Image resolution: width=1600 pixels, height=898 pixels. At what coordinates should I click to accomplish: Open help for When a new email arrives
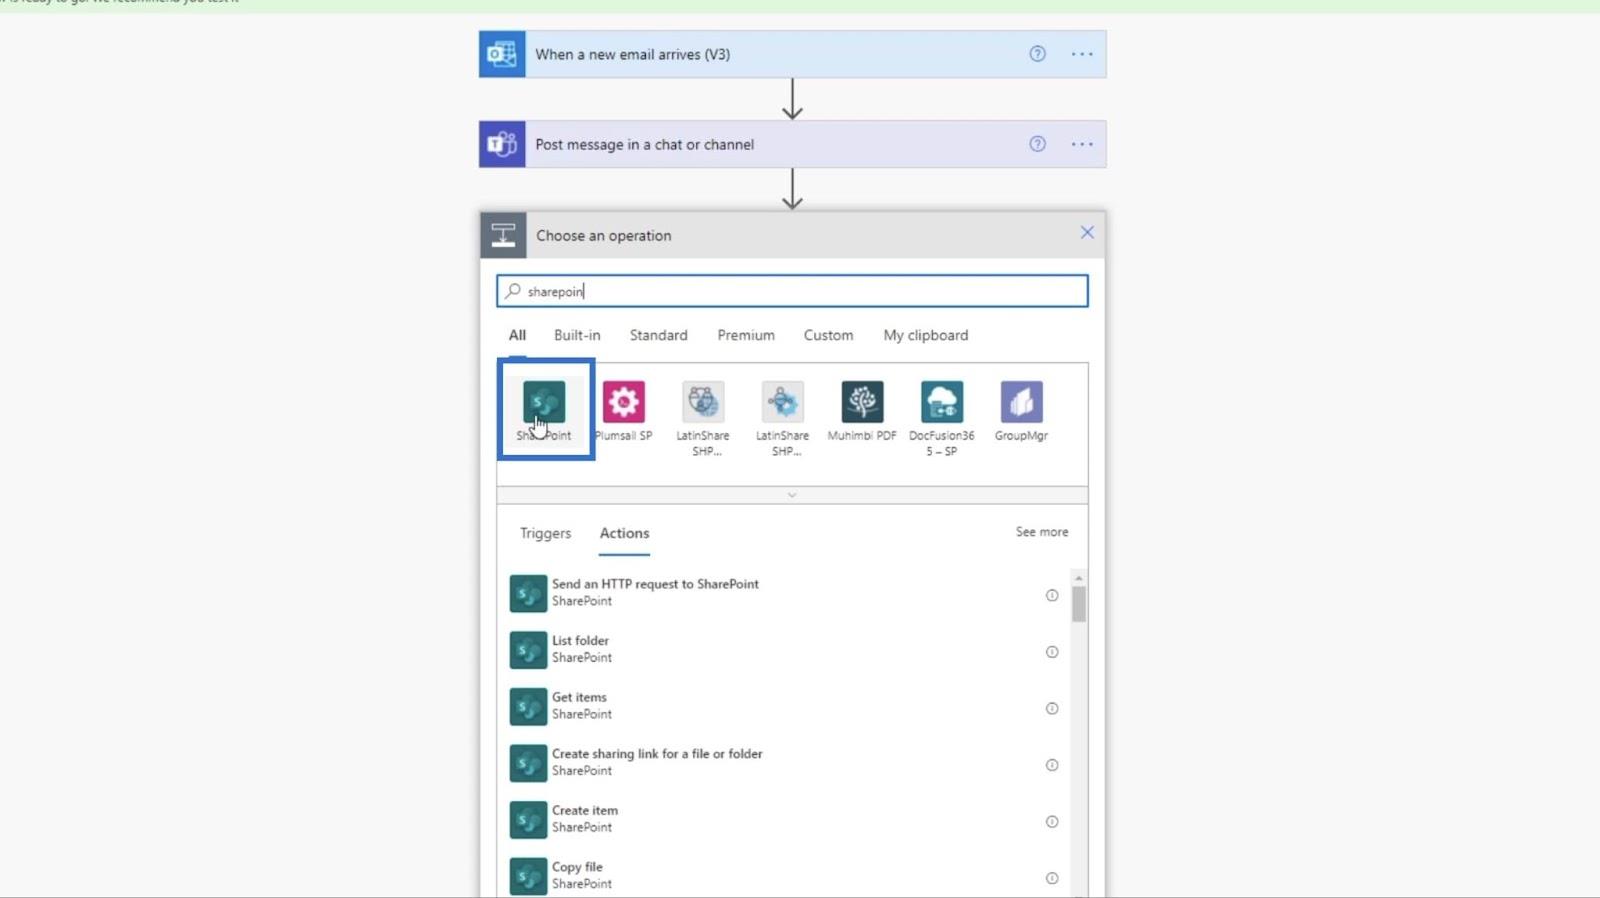pyautogui.click(x=1037, y=54)
